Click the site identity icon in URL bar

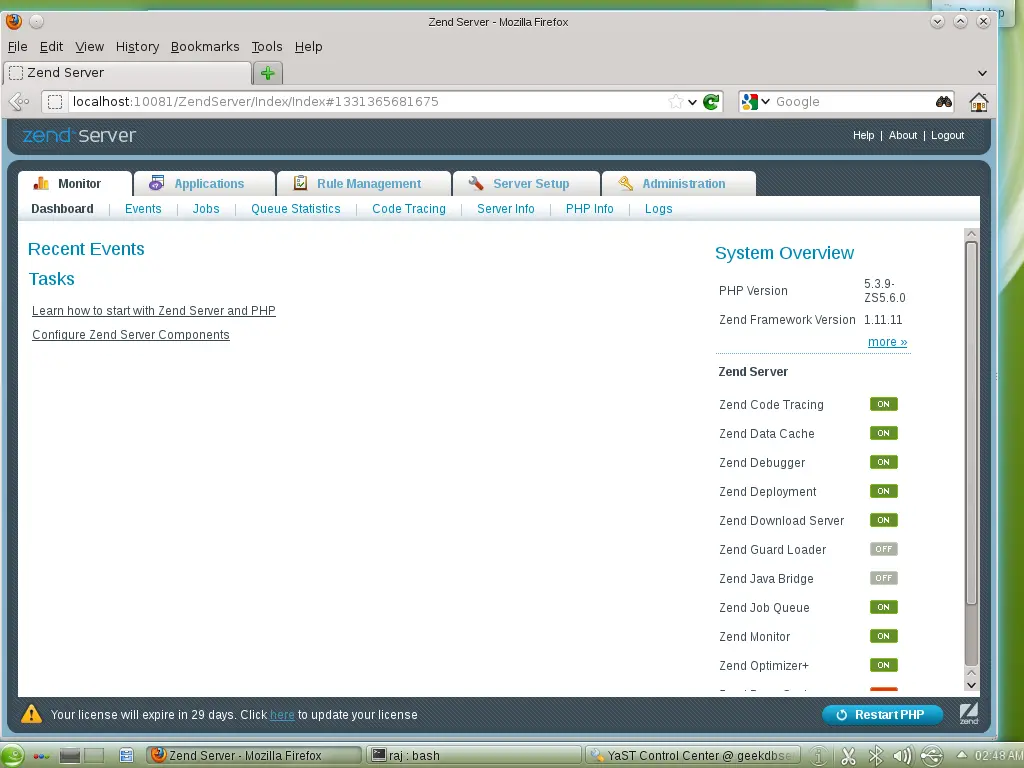tap(55, 101)
